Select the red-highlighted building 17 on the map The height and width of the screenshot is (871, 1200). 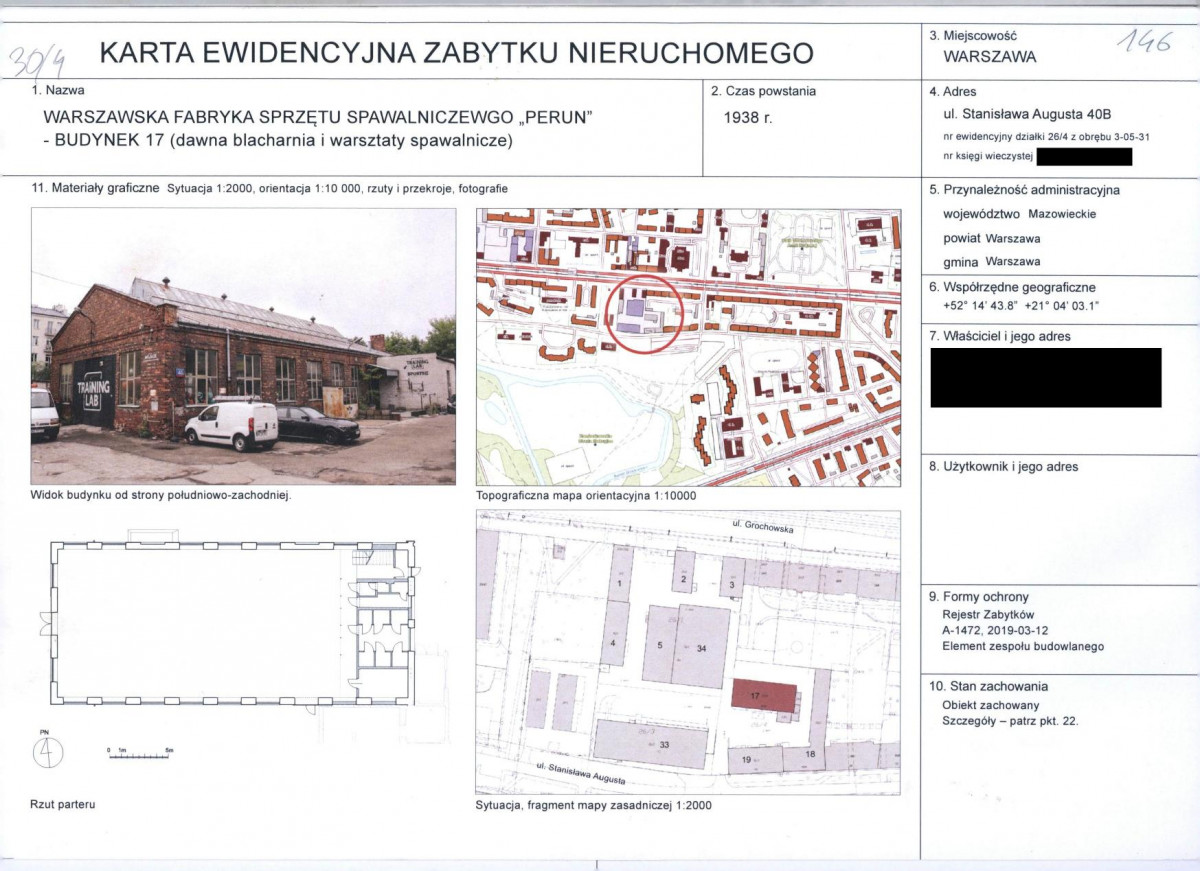click(x=765, y=694)
